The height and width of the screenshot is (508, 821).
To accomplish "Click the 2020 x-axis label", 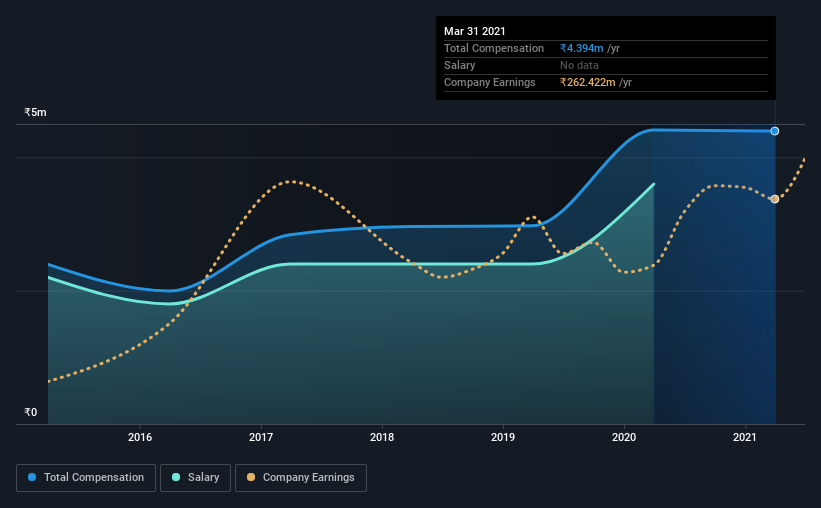I will point(624,437).
